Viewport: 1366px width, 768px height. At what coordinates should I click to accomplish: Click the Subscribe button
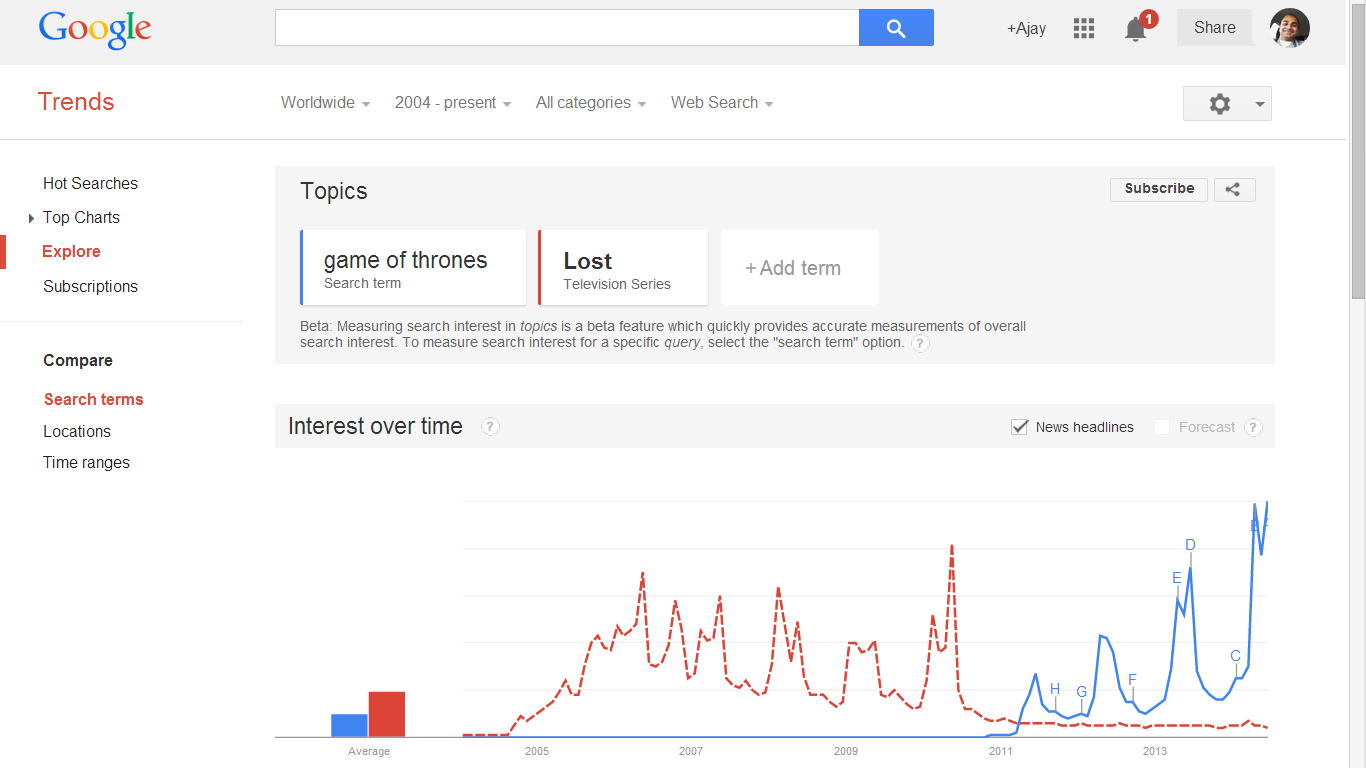[x=1158, y=189]
